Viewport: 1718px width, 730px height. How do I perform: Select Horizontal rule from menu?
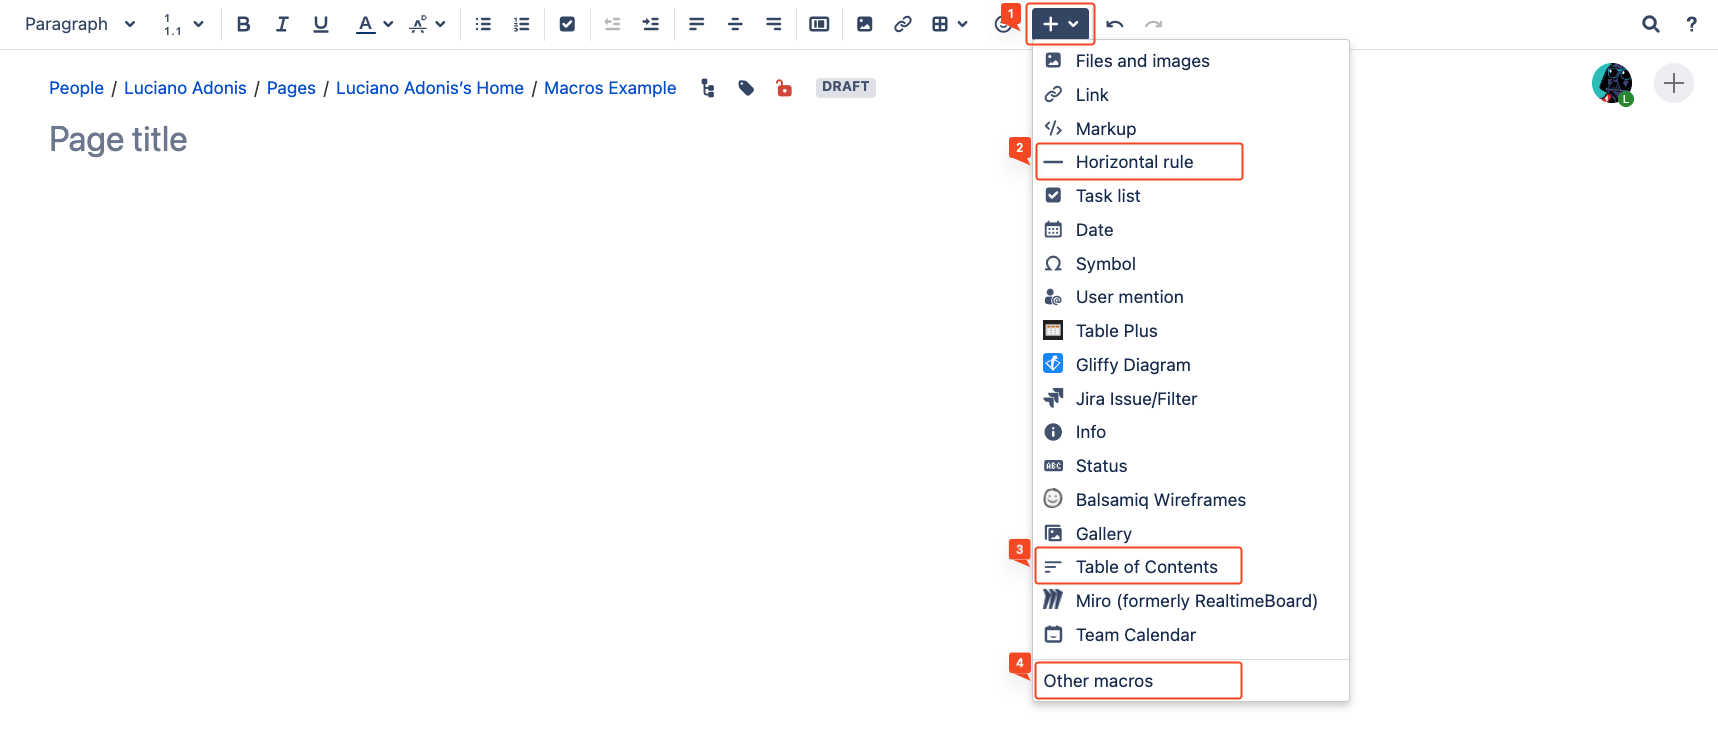[1134, 162]
